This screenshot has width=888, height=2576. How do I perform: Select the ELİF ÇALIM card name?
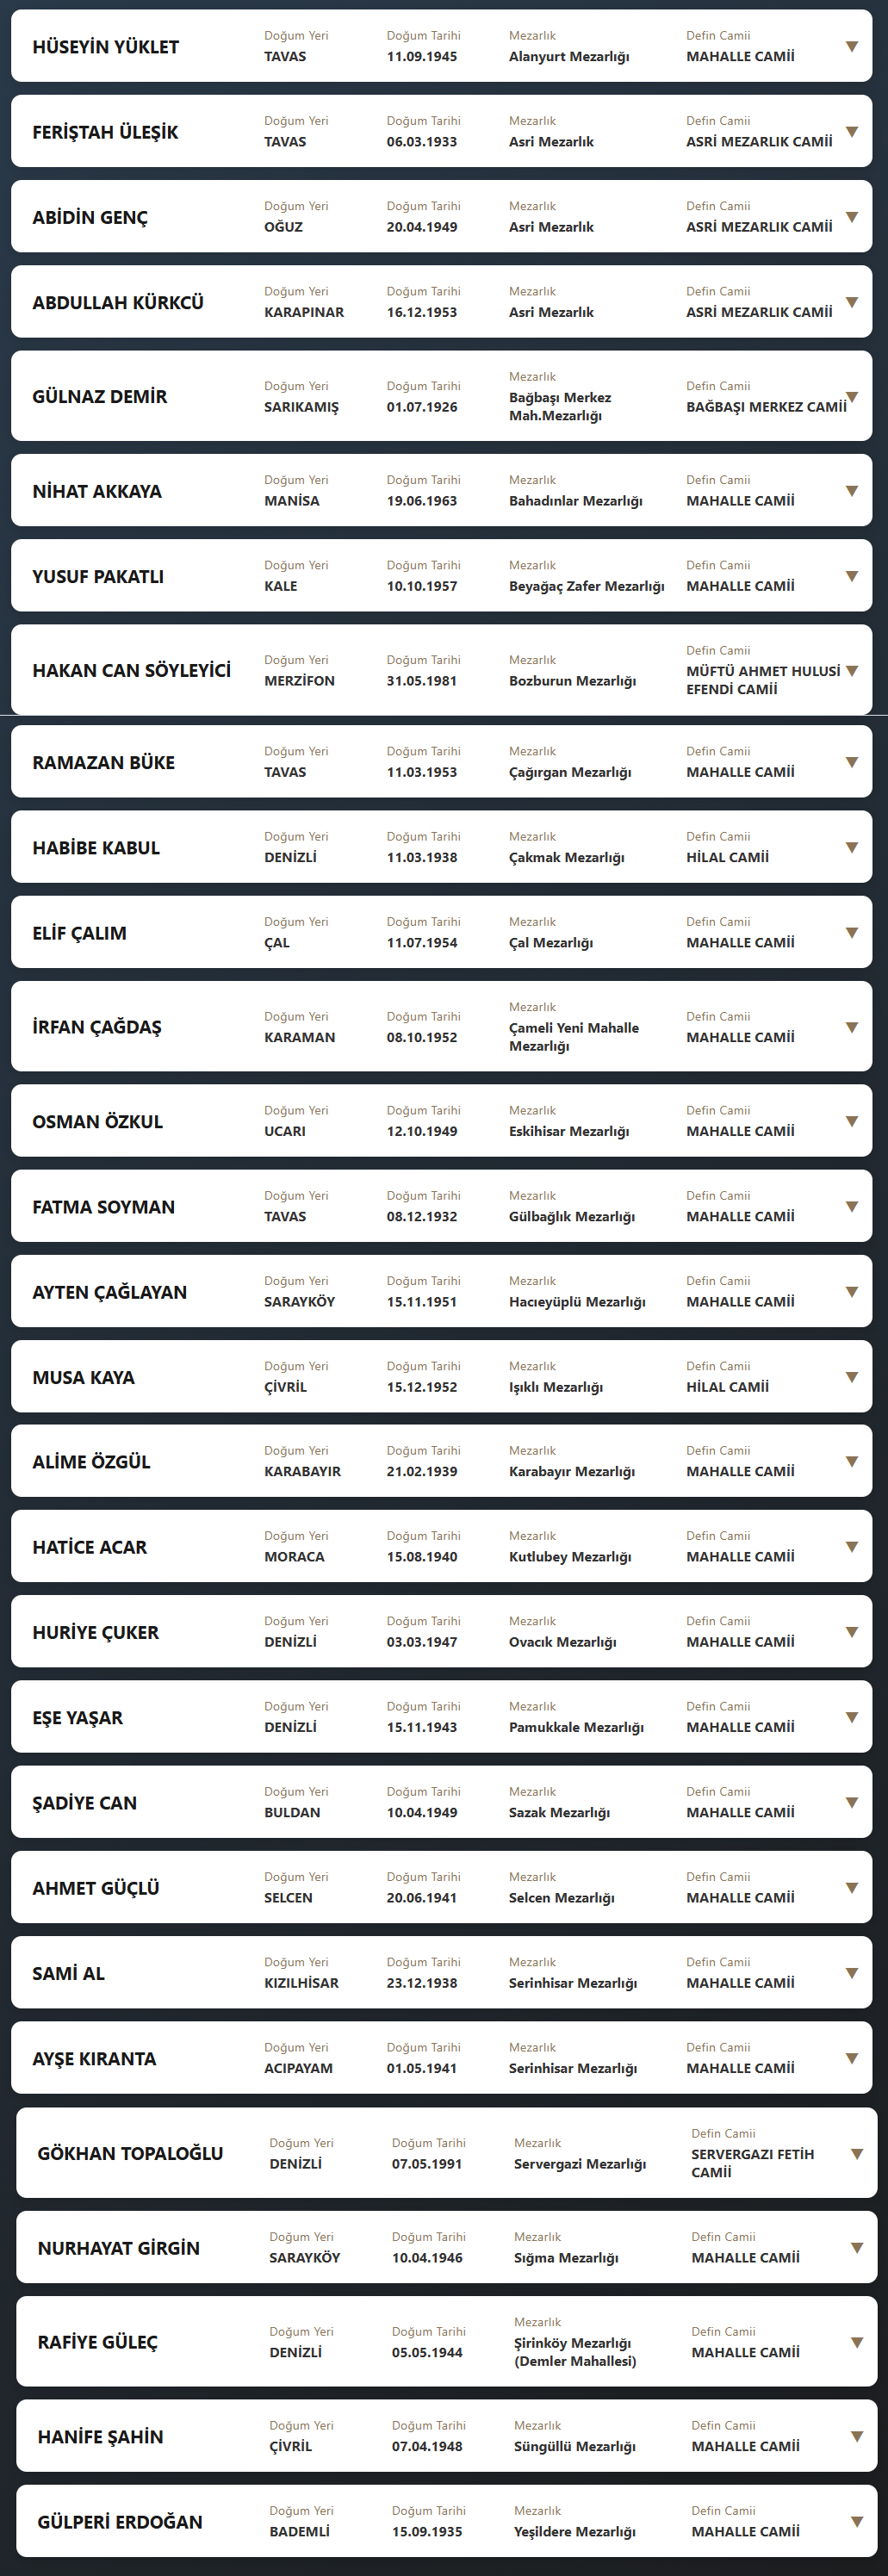click(79, 933)
